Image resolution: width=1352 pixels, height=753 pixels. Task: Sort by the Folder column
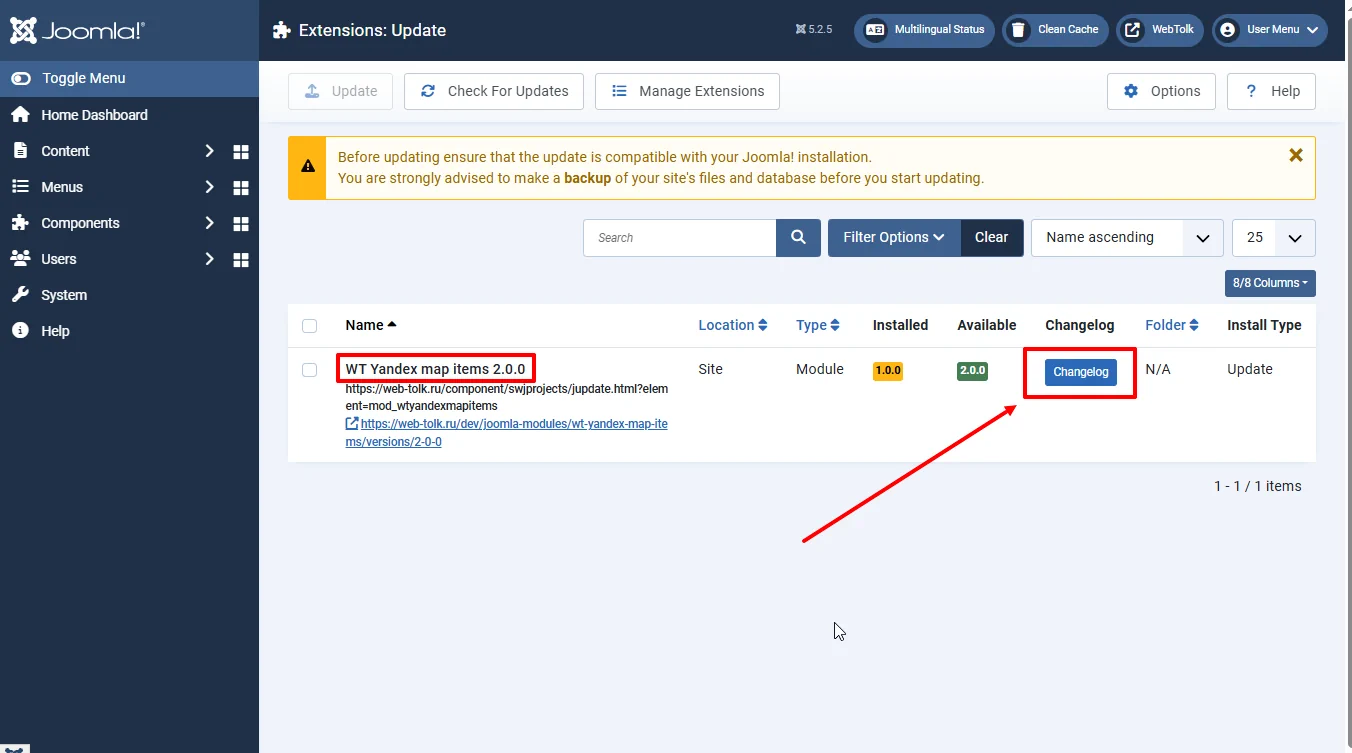[1172, 325]
